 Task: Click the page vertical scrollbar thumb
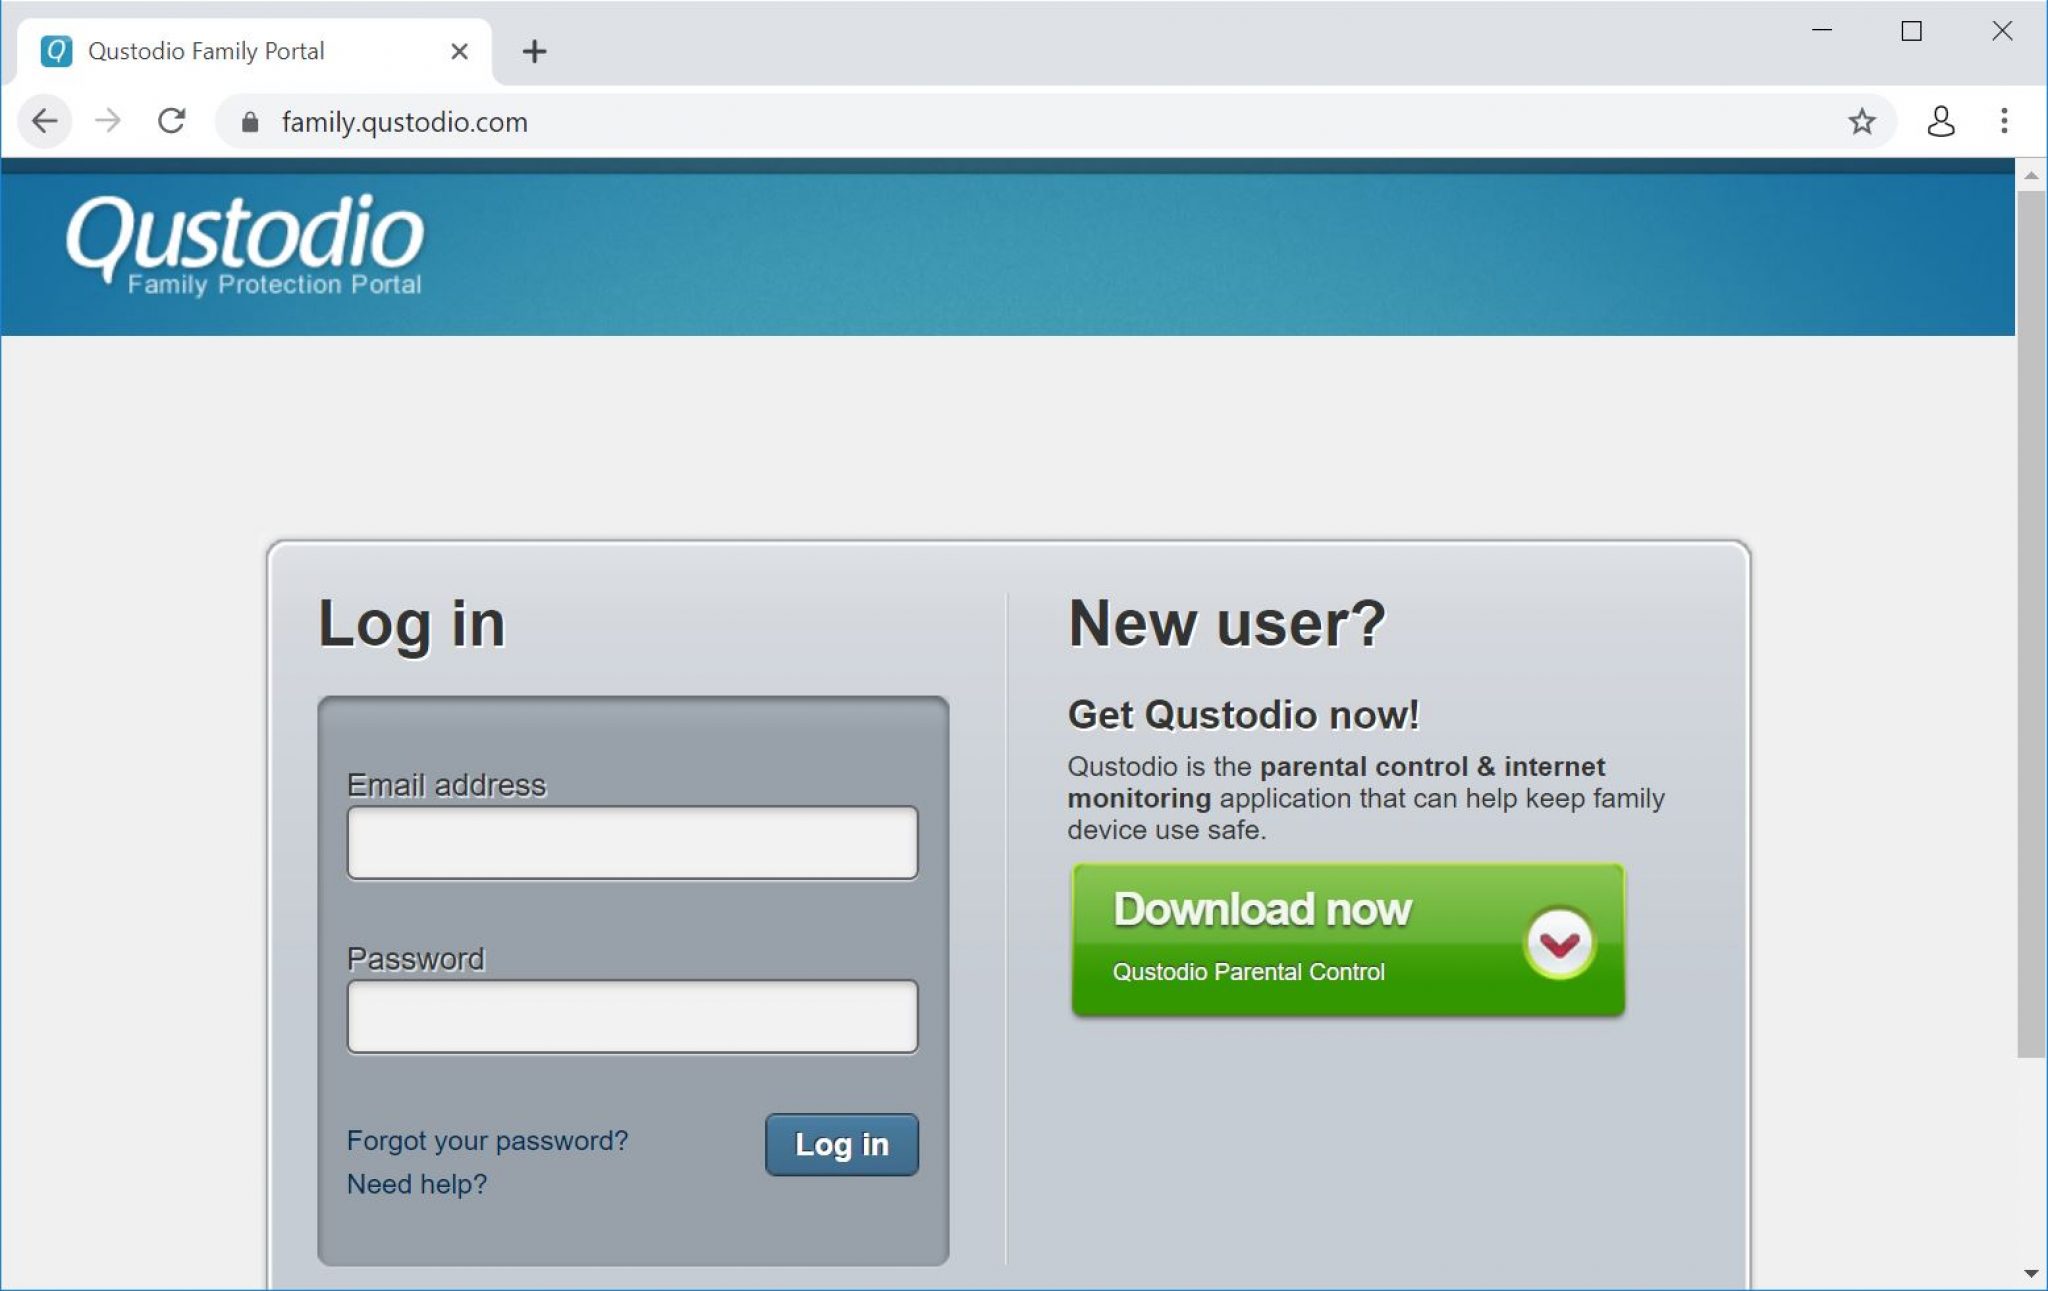click(2031, 624)
